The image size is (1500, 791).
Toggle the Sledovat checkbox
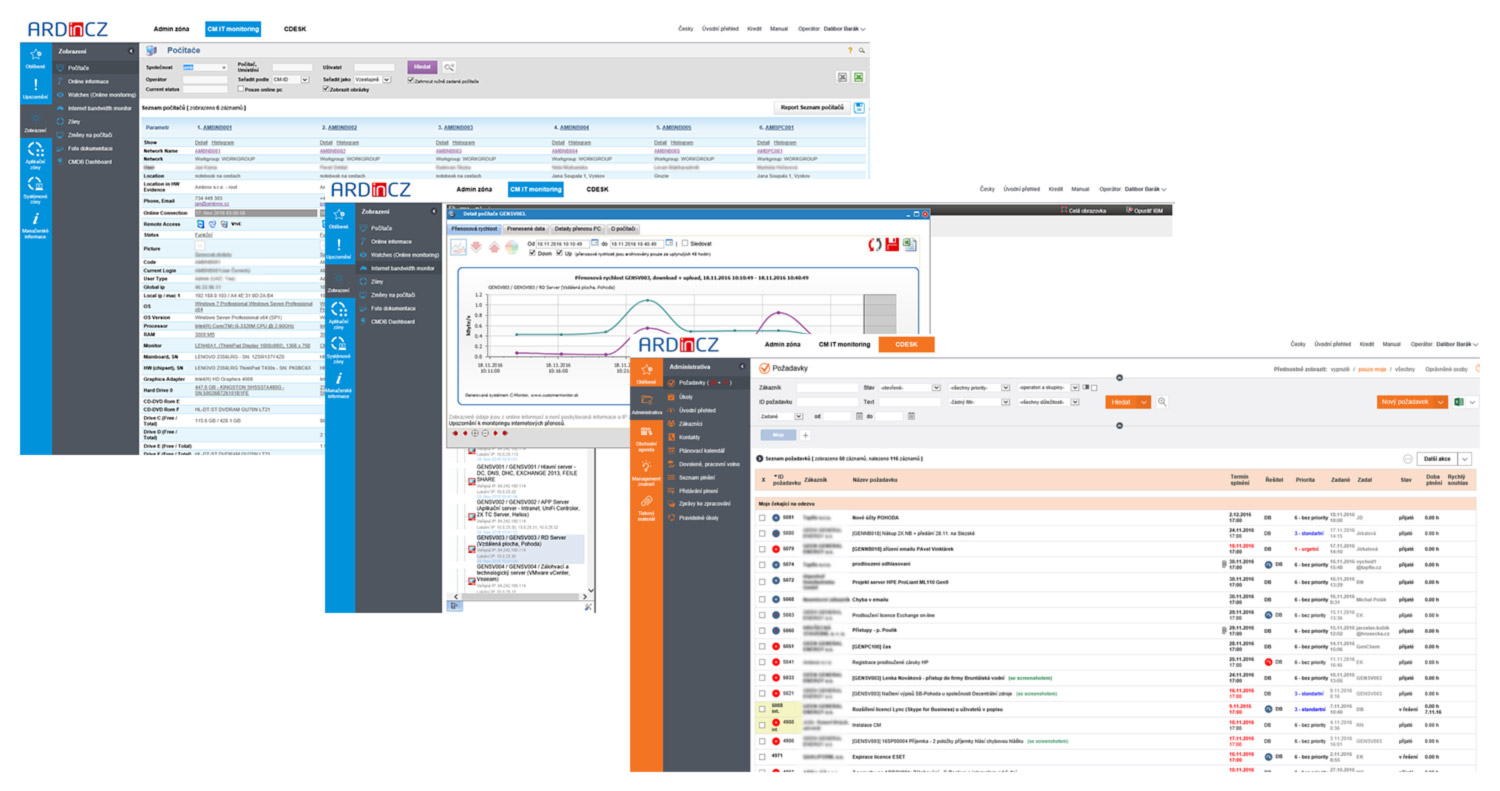[685, 242]
